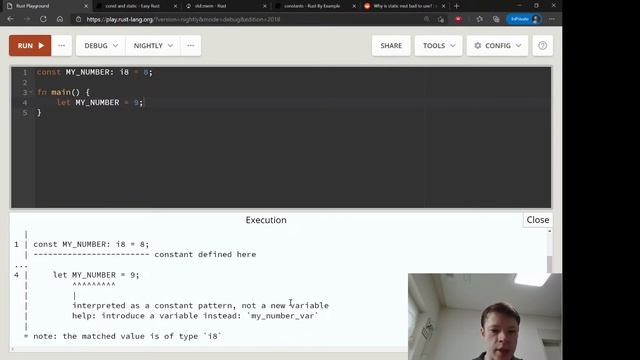Open the NIGHTLY channel dropdown
The image size is (640, 360).
(x=153, y=45)
